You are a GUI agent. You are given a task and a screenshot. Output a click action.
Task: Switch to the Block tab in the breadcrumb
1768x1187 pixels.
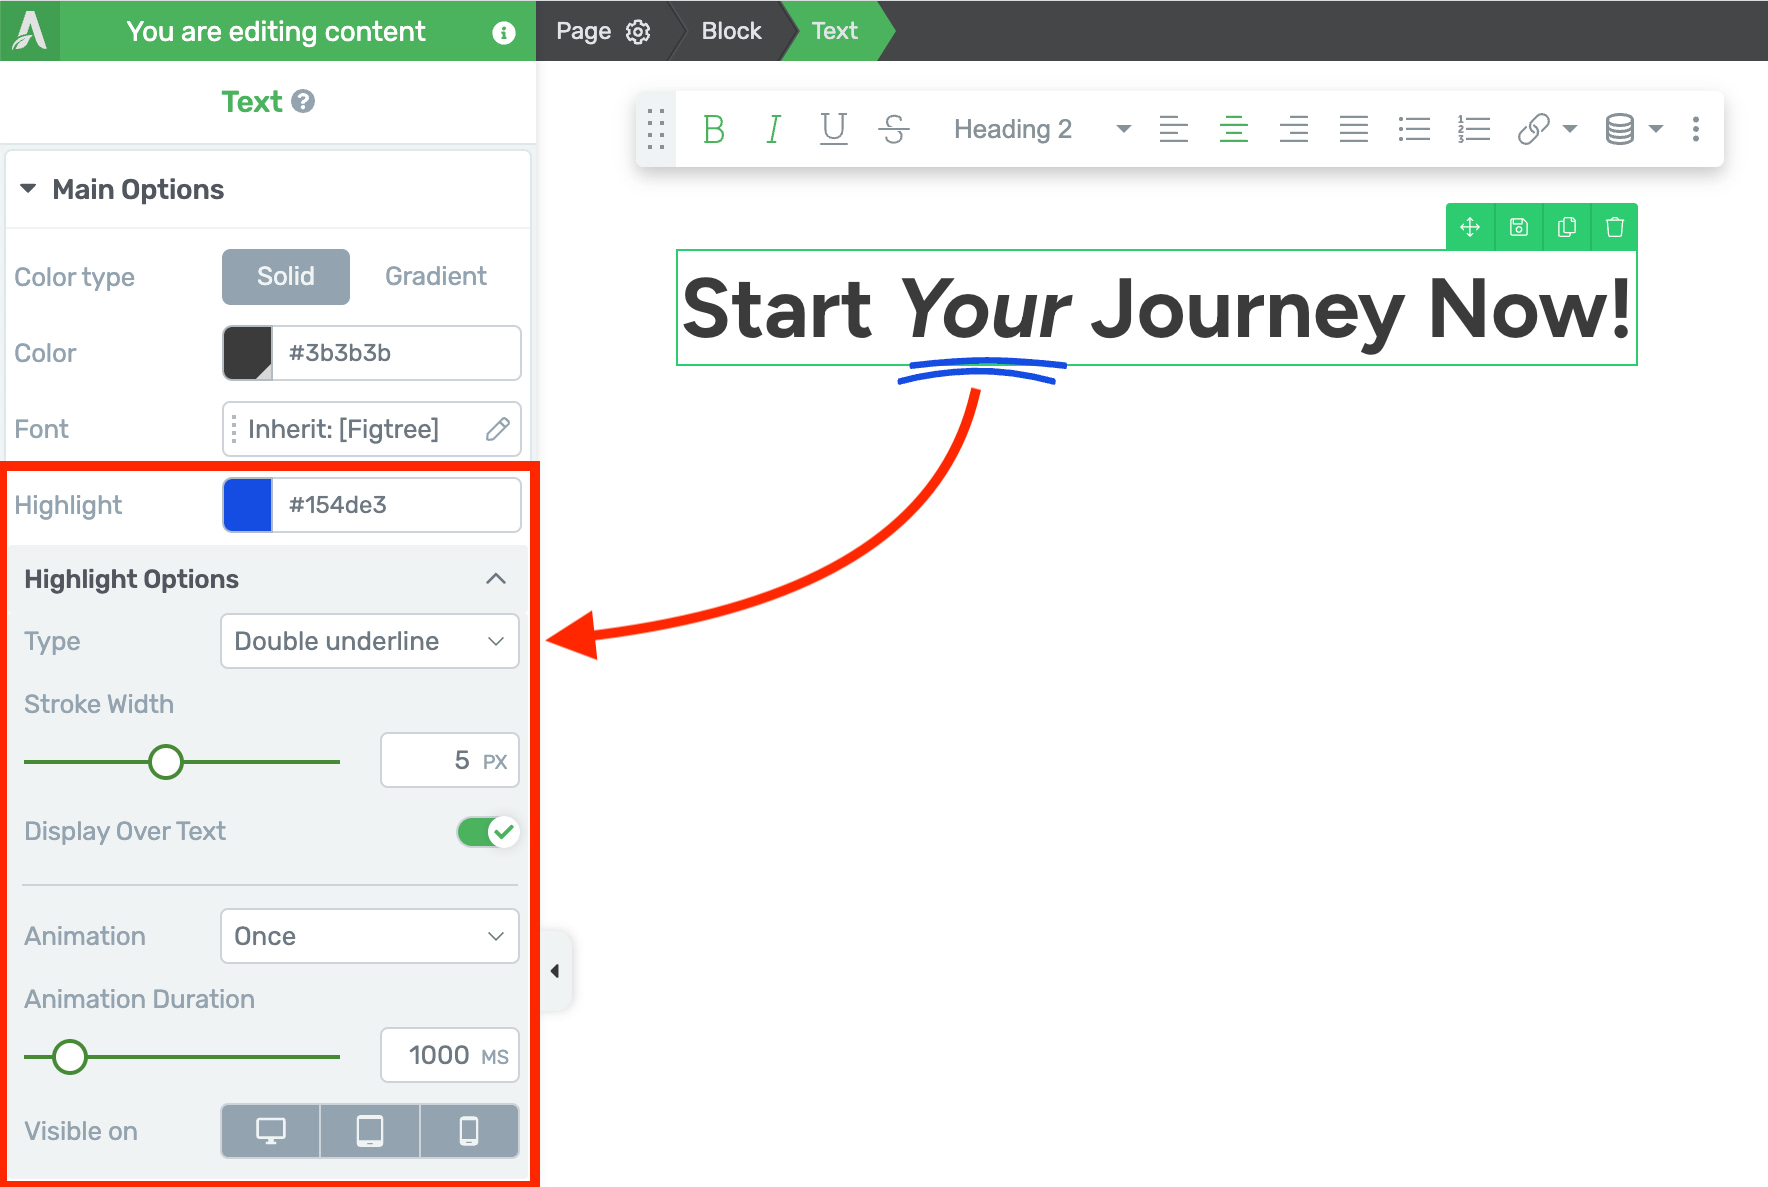coord(731,30)
